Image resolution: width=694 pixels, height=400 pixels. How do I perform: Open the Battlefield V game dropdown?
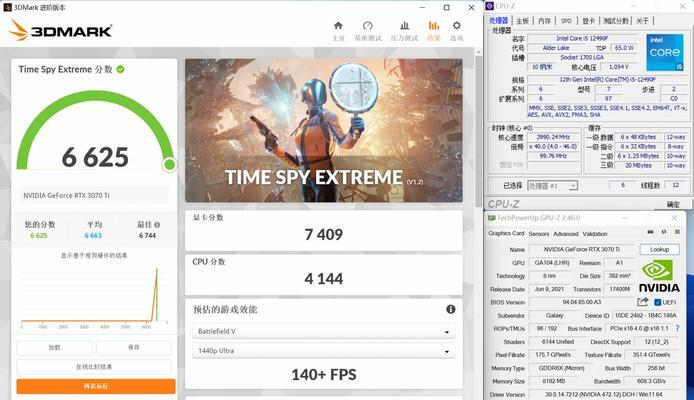coord(324,331)
